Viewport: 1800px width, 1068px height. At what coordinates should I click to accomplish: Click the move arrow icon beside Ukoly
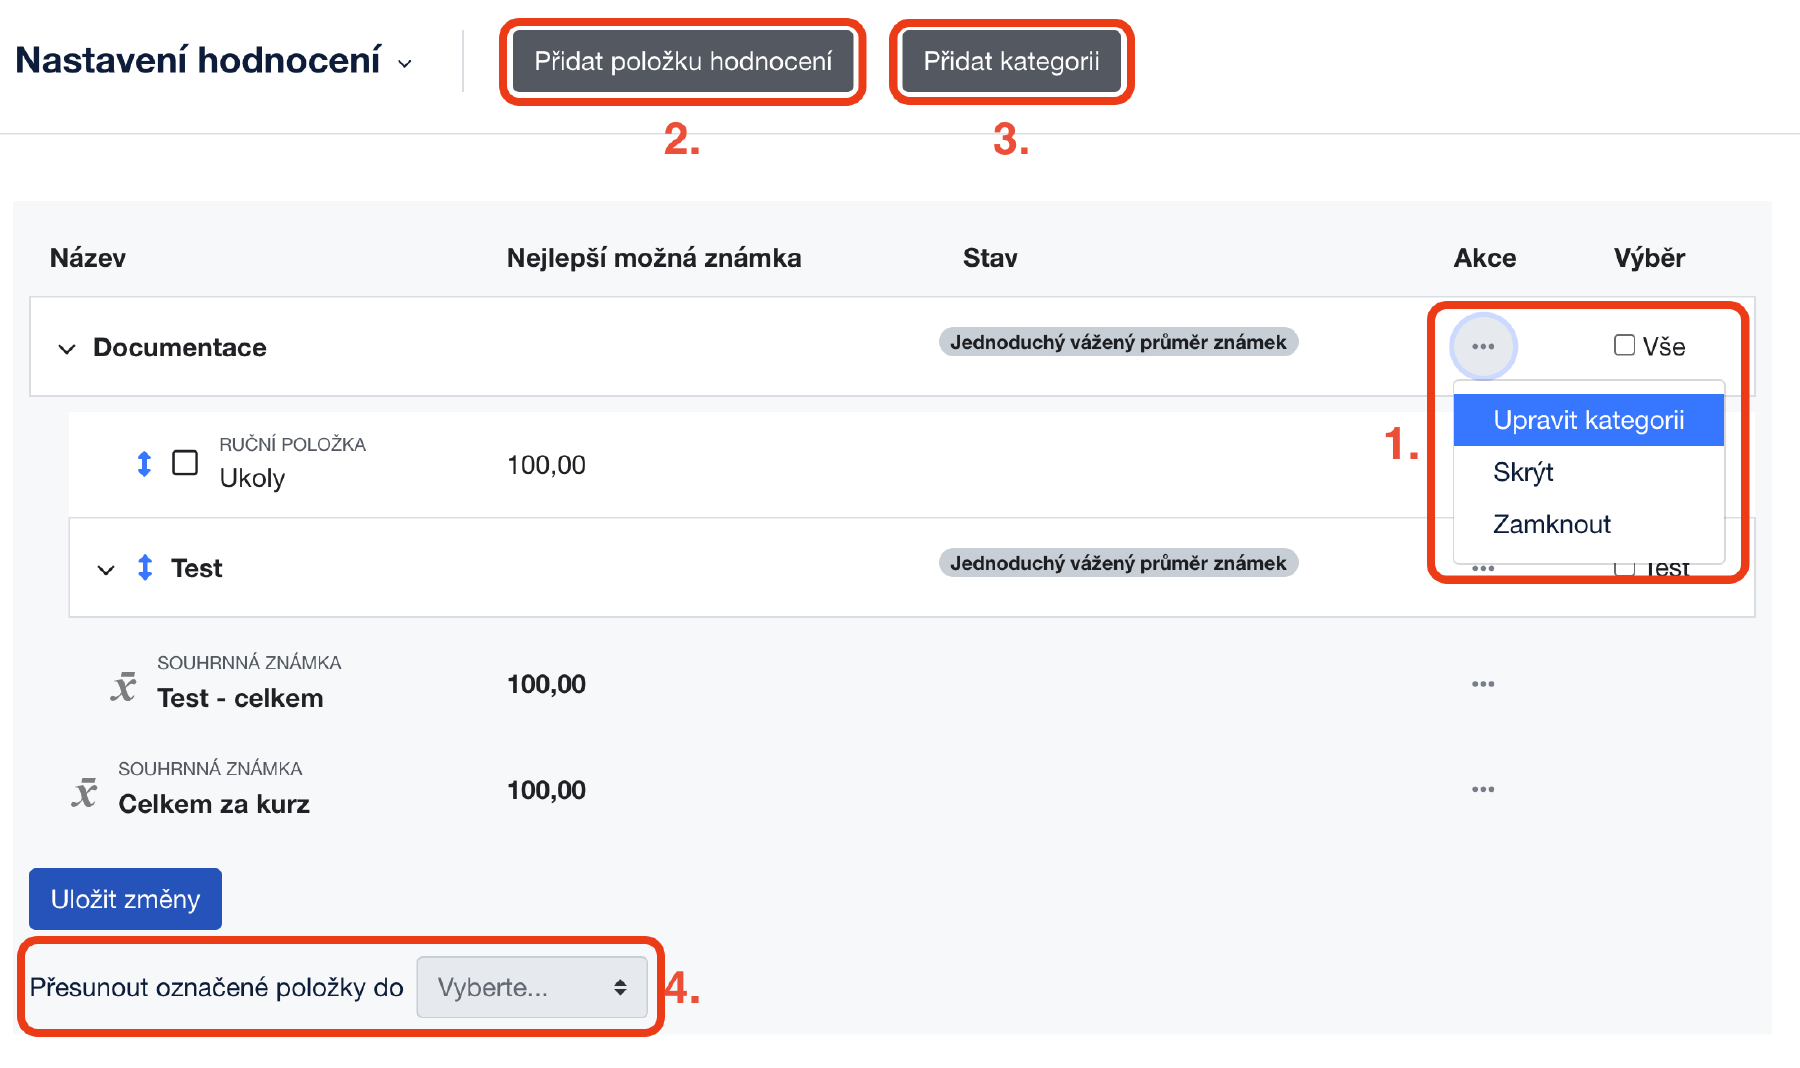[x=144, y=464]
